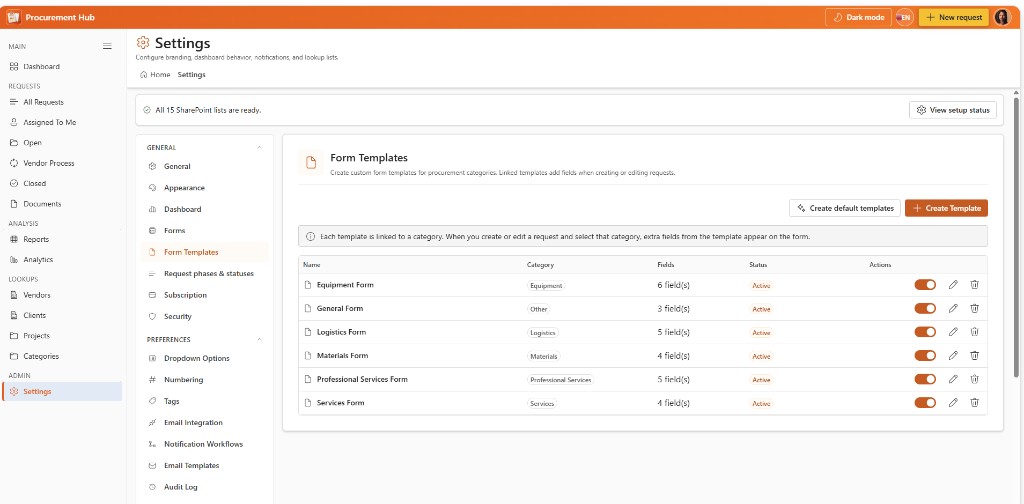Open Dashboard in the main sidebar
Screen dimensions: 1024x504
click(61, 67)
